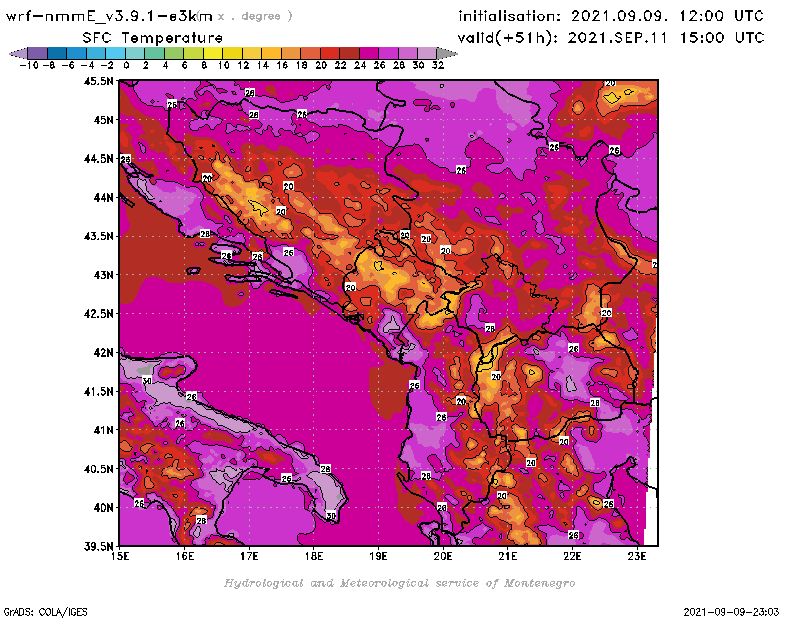The height and width of the screenshot is (618, 800).
Task: Click the dark magenta swatch between 24 and 26
Action: pyautogui.click(x=368, y=53)
